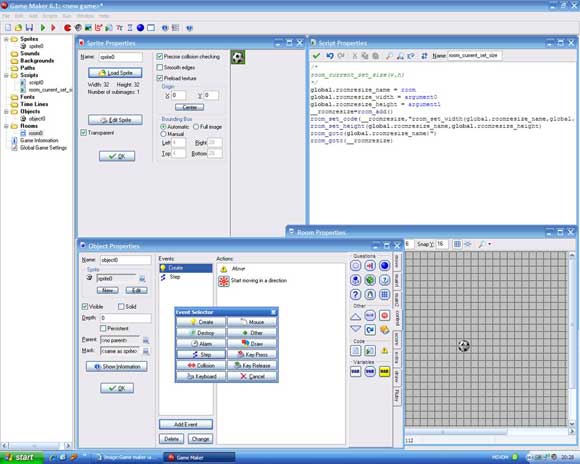Add a room with the rectangle icon
This screenshot has width=580, height=464.
click(x=151, y=28)
